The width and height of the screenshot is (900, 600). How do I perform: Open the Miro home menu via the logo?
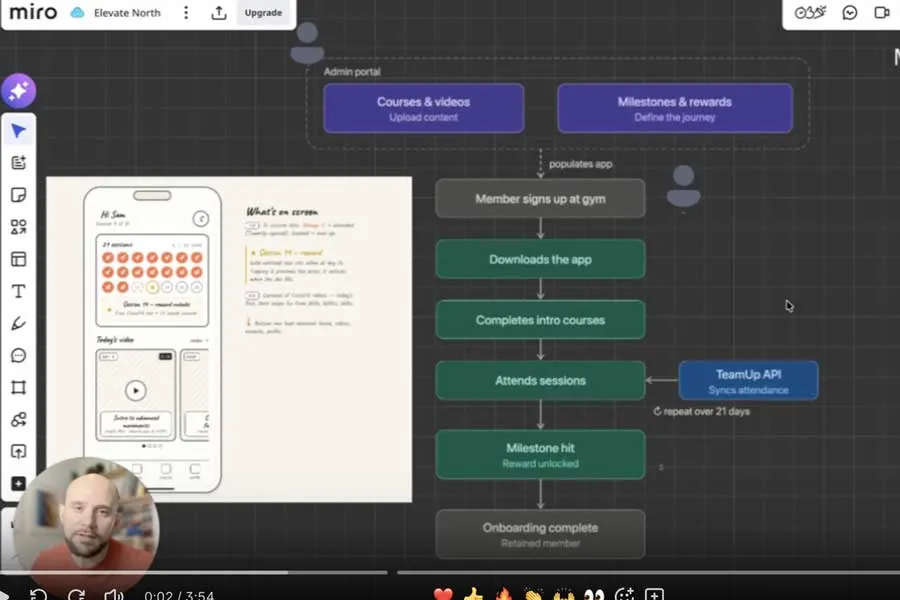pyautogui.click(x=31, y=13)
